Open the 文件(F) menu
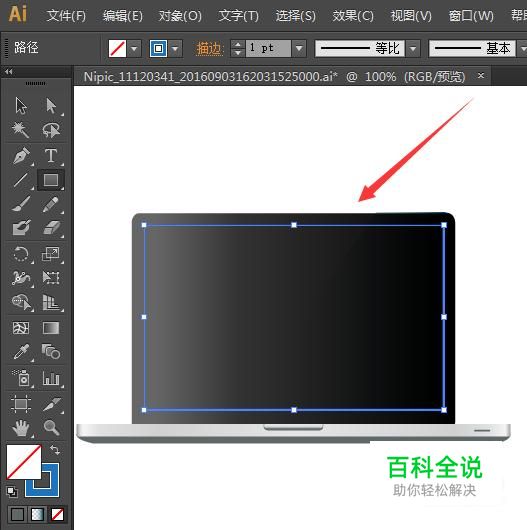Screen dimensions: 527x530 [66, 16]
